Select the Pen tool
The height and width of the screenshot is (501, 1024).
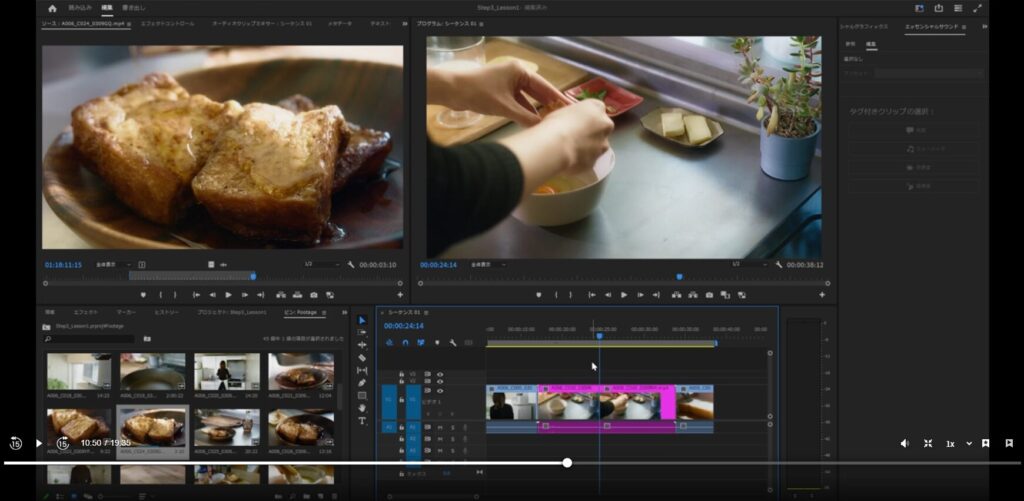362,383
